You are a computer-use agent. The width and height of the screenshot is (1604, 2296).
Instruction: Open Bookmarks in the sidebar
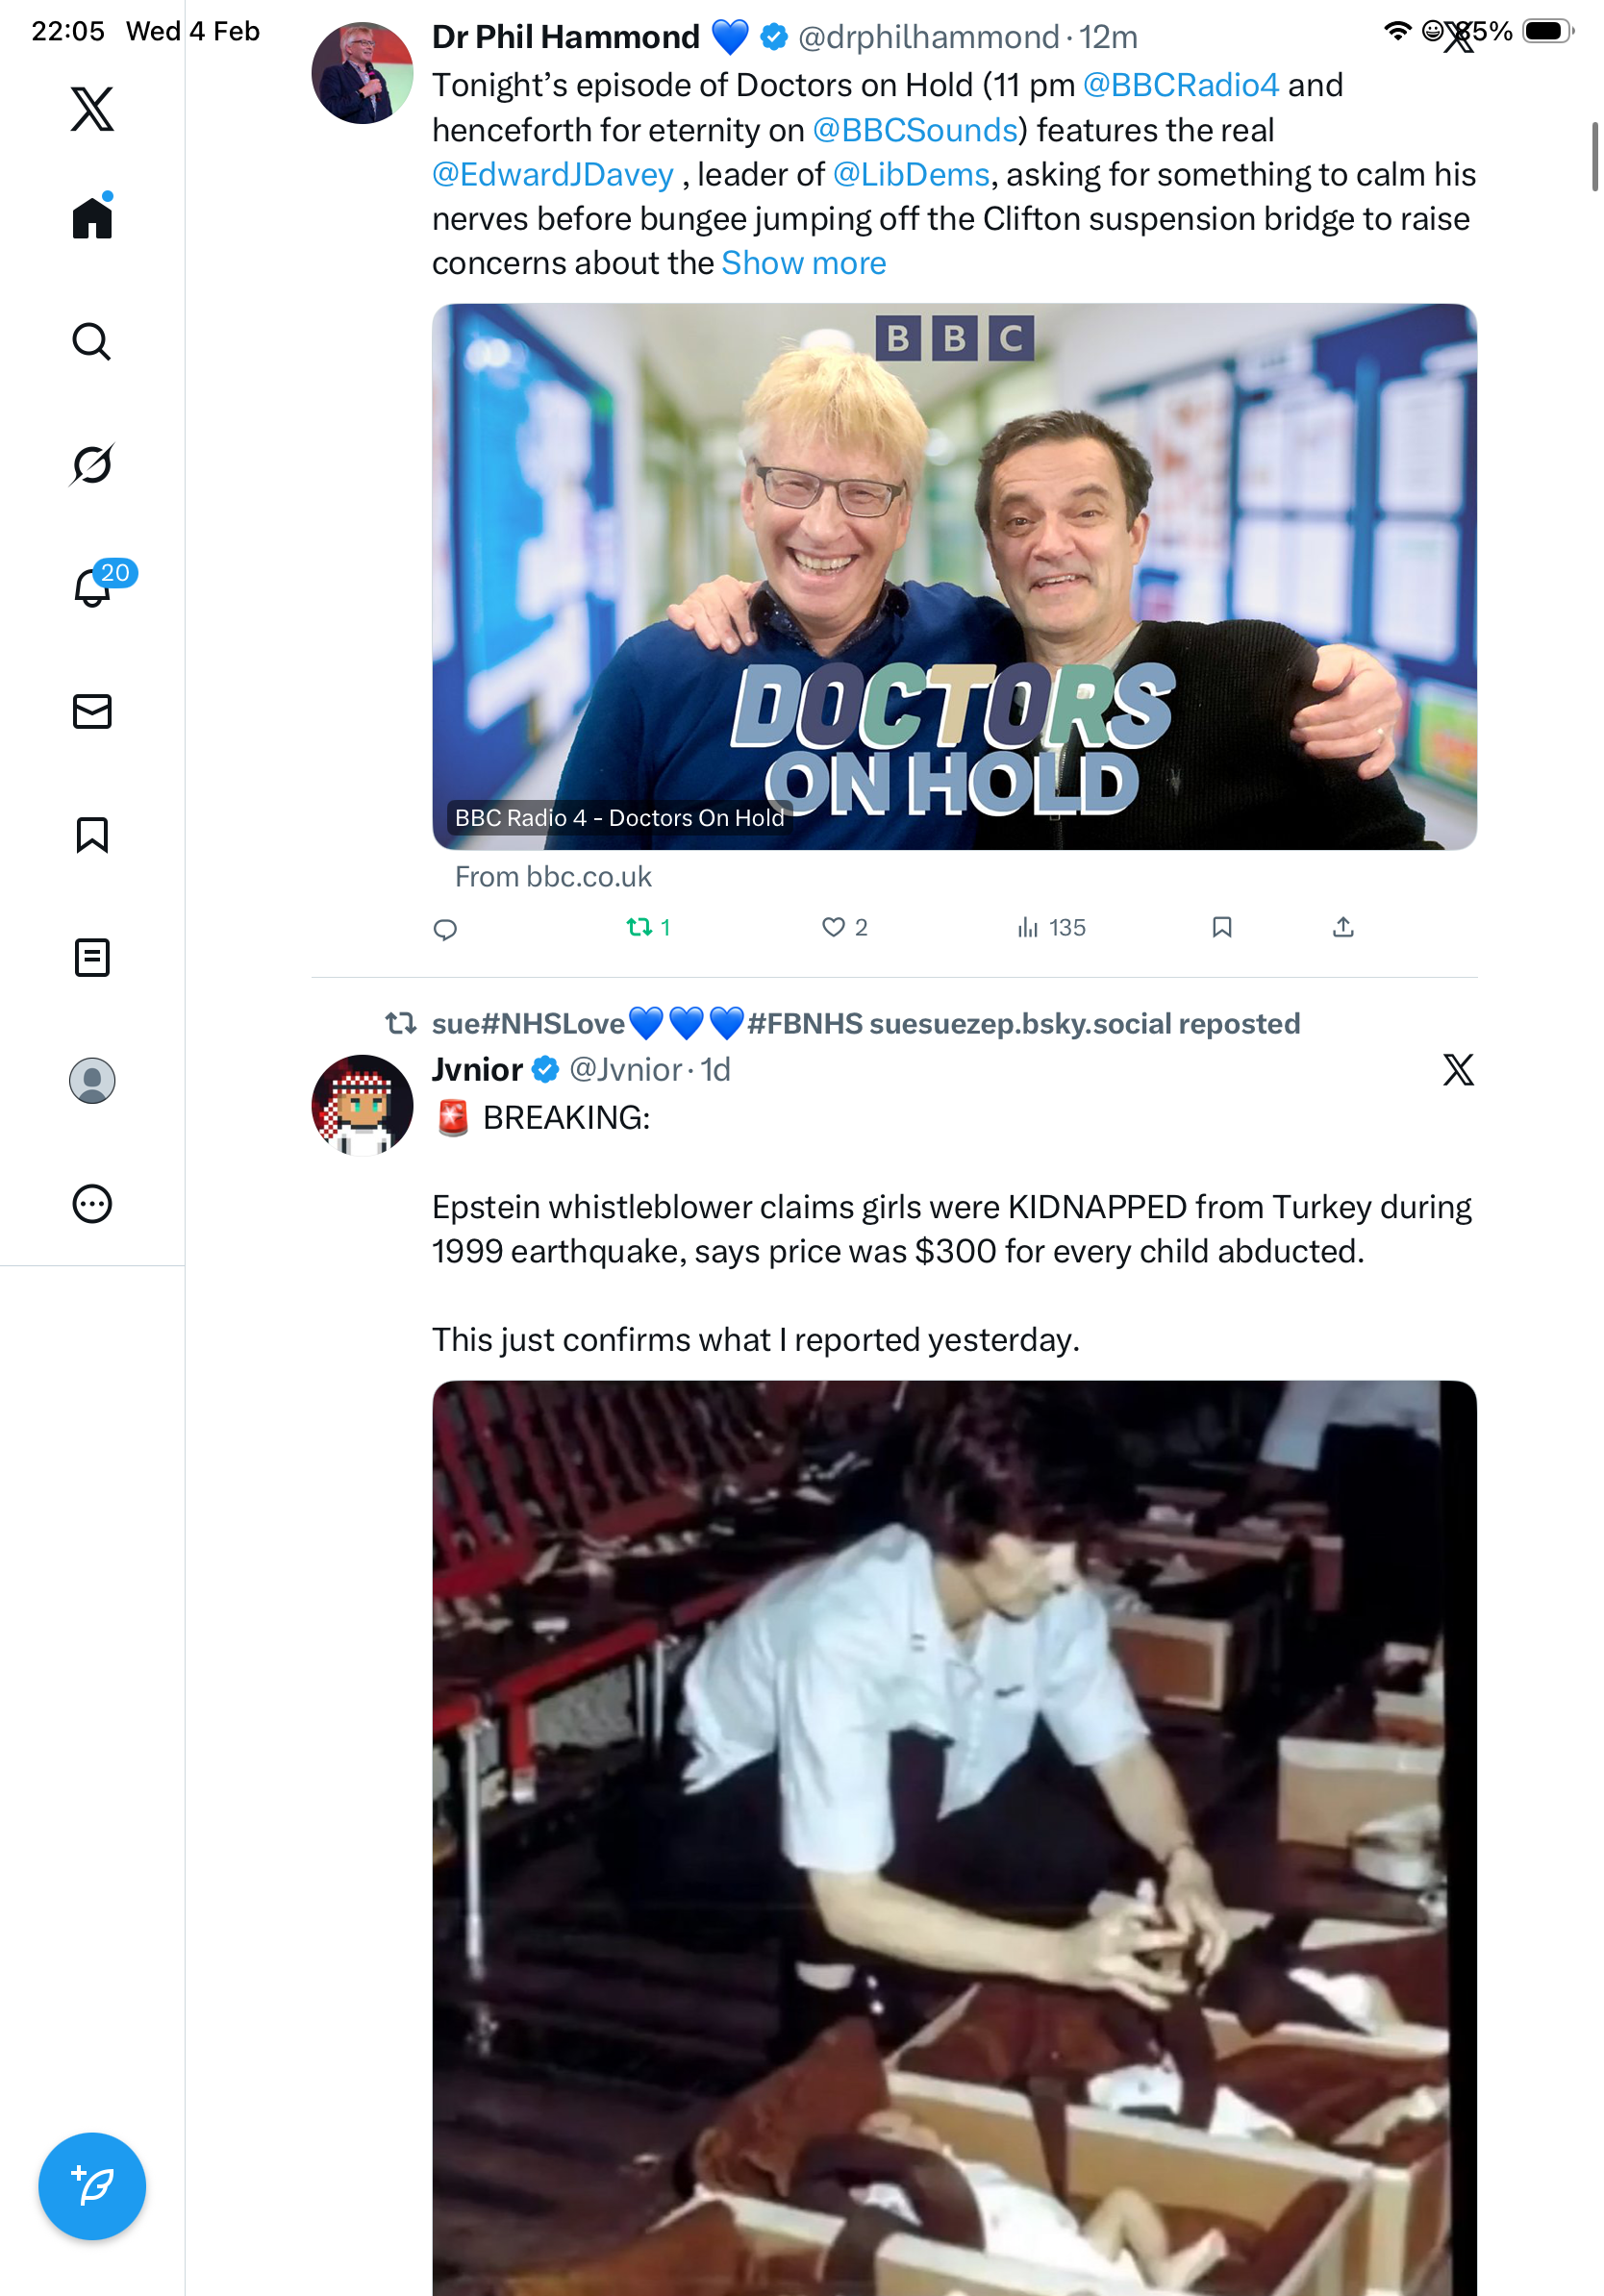(x=92, y=834)
